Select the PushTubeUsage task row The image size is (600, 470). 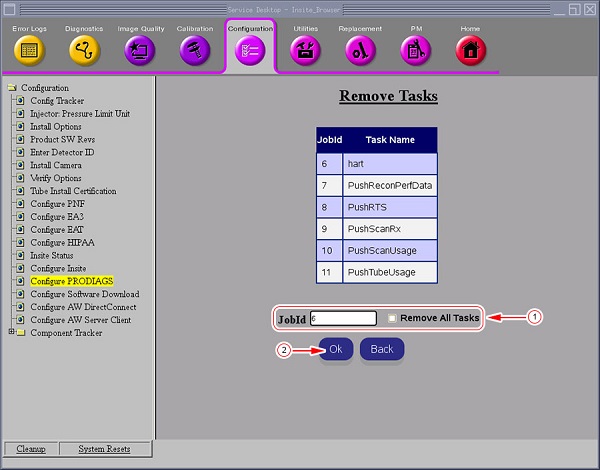point(388,272)
